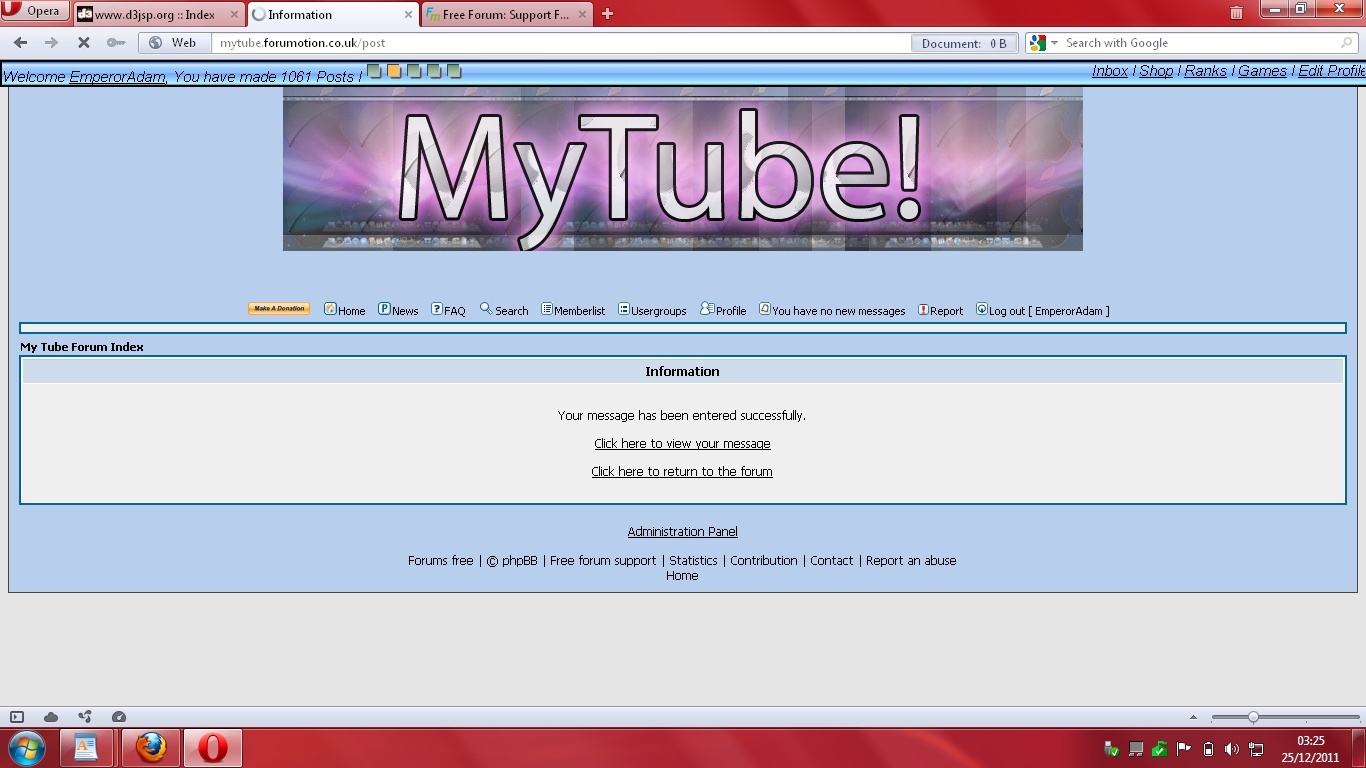Screen dimensions: 1366x768
Task: Open the Report page
Action: coord(946,311)
